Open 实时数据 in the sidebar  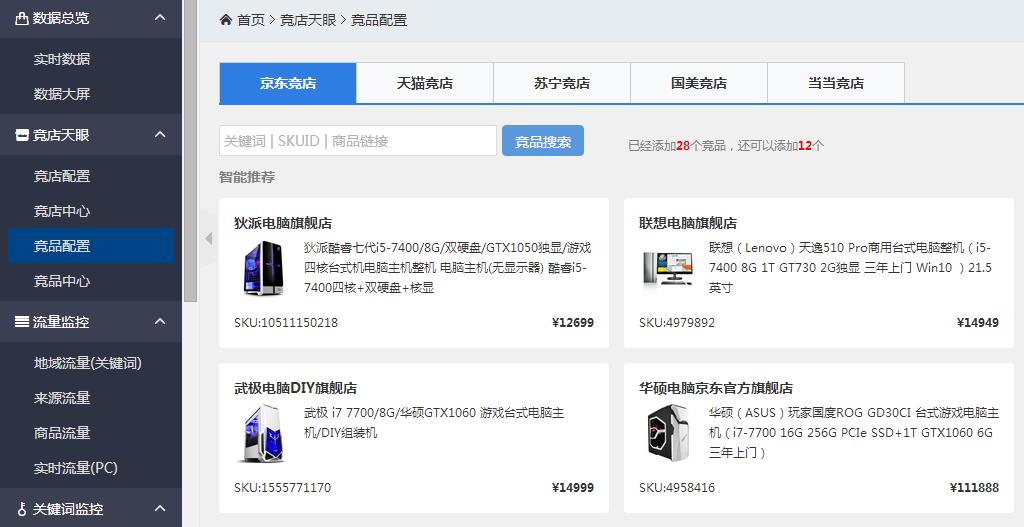pos(62,59)
